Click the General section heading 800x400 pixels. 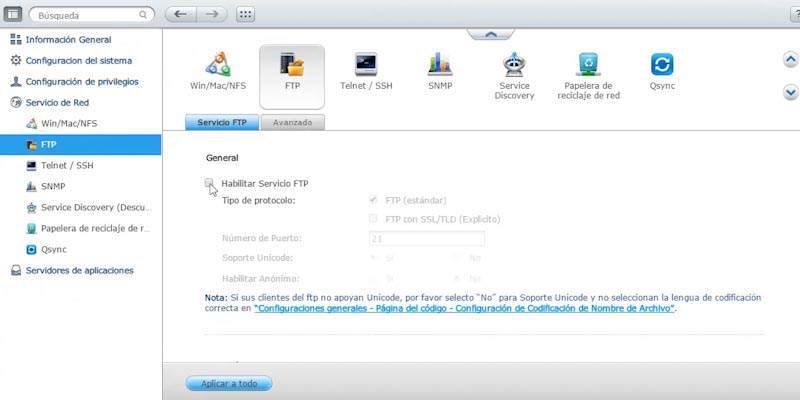pyautogui.click(x=222, y=158)
